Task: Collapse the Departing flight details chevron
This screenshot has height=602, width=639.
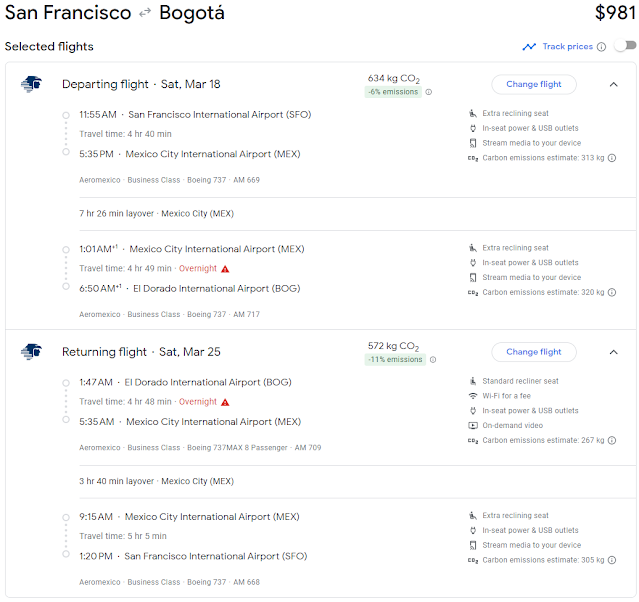Action: [x=613, y=85]
